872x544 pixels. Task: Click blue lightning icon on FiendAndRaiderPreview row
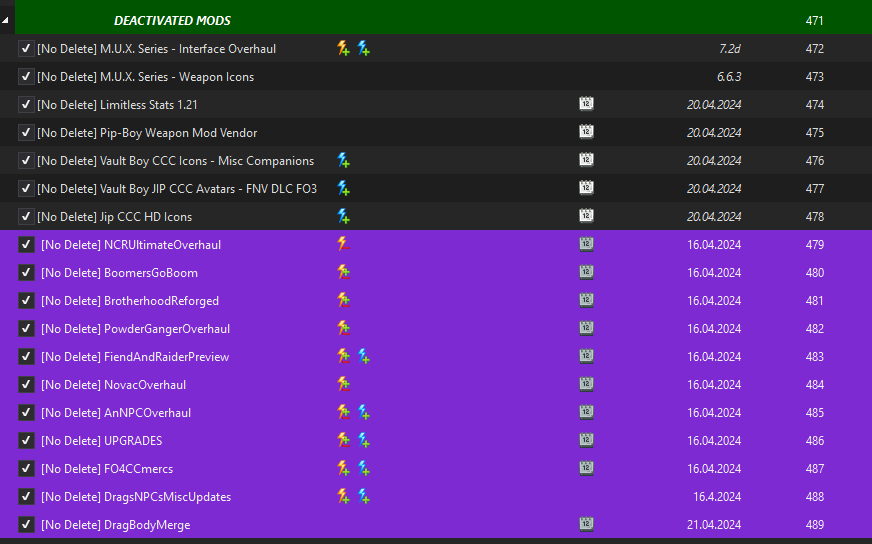click(364, 356)
